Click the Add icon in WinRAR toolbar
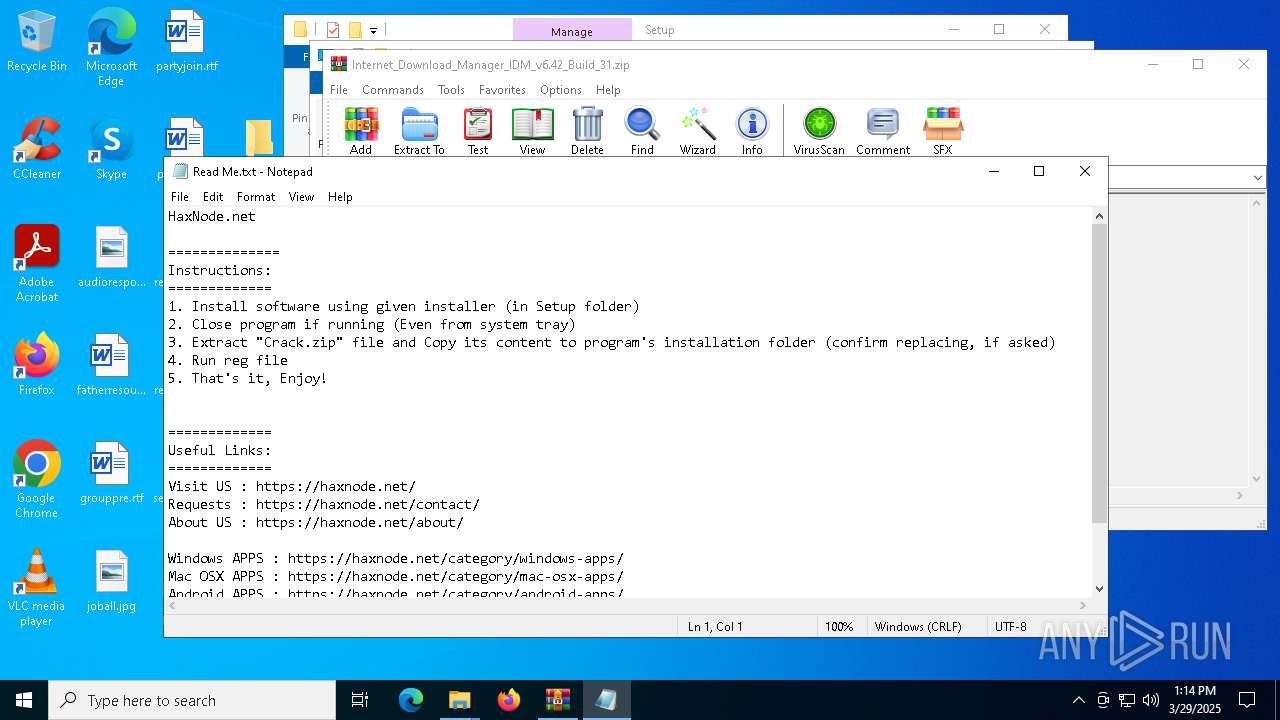 (361, 131)
